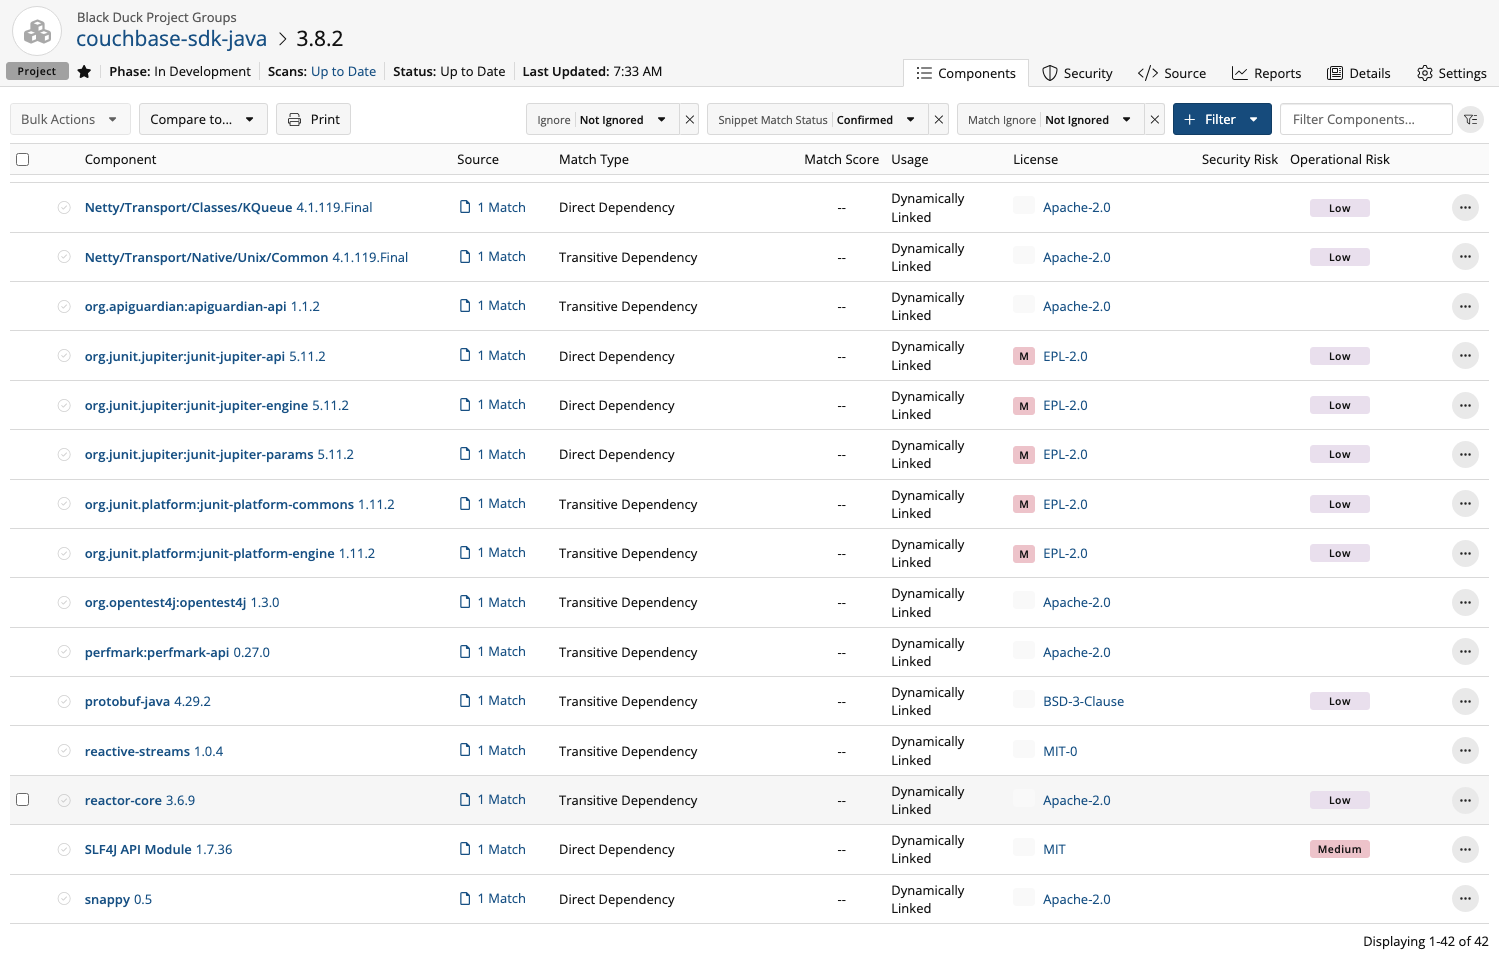The image size is (1499, 956).
Task: Switch to the Details tab
Action: pyautogui.click(x=1358, y=73)
